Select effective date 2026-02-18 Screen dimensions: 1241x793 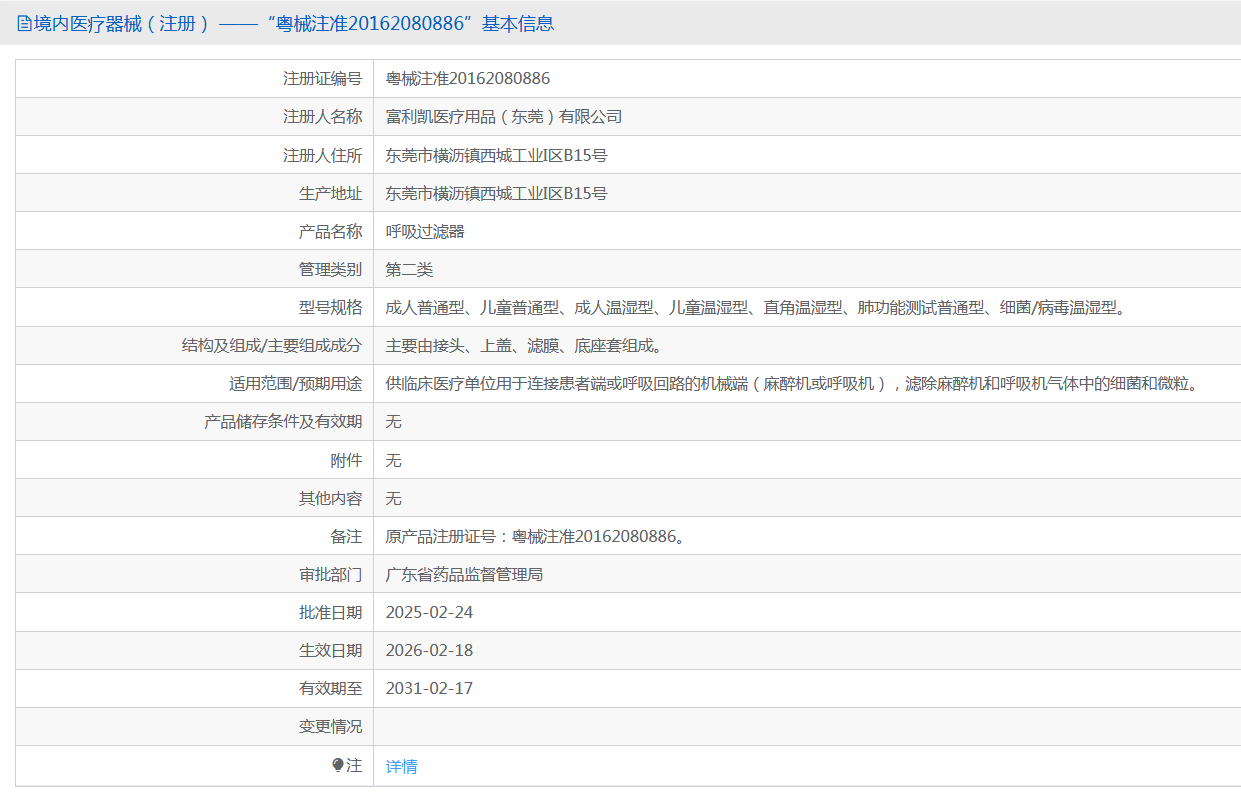click(x=429, y=650)
